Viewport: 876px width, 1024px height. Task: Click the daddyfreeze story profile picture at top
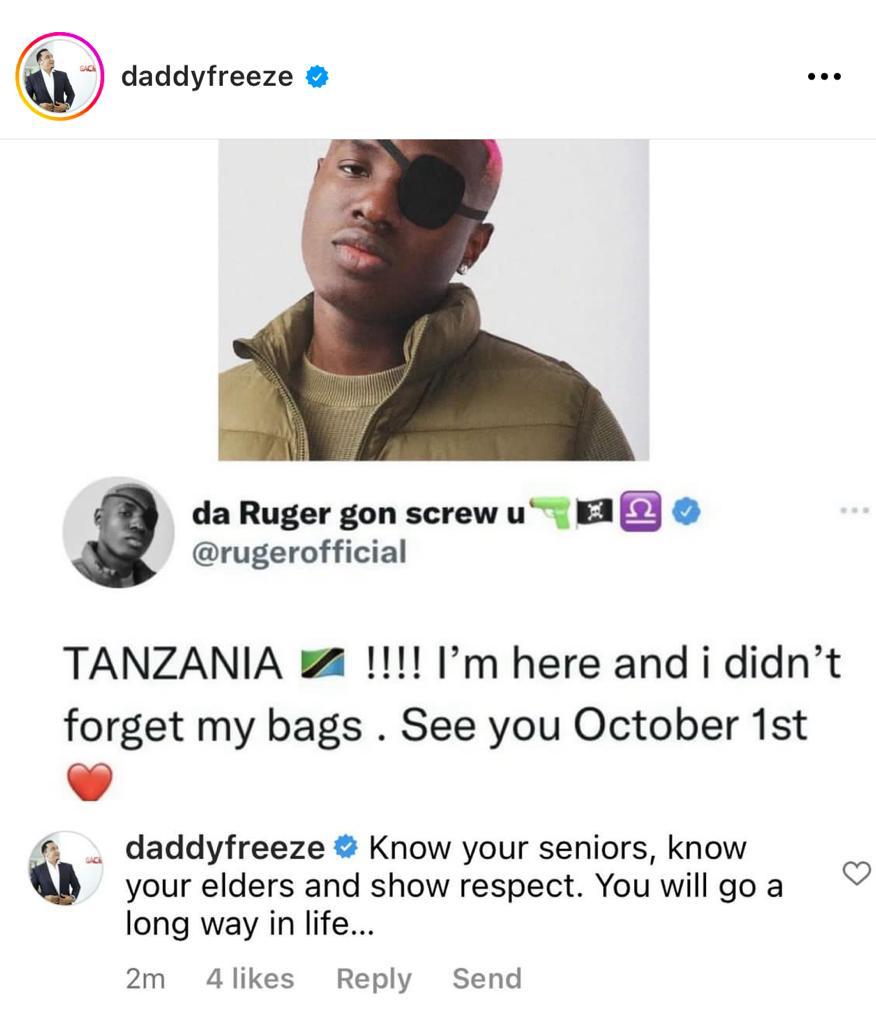[x=59, y=77]
